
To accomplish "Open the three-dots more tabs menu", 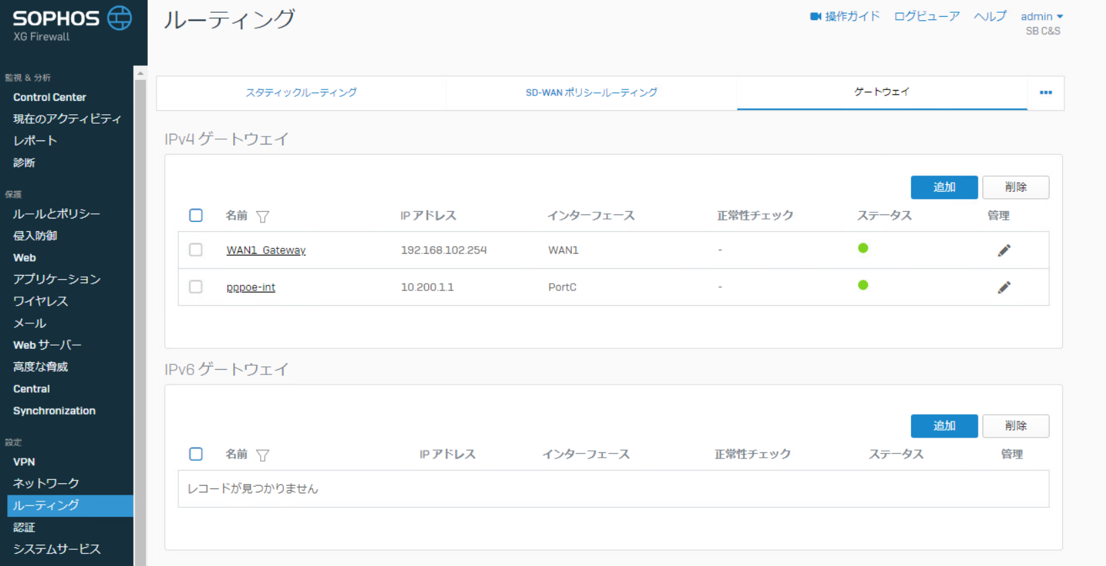I will (1046, 92).
